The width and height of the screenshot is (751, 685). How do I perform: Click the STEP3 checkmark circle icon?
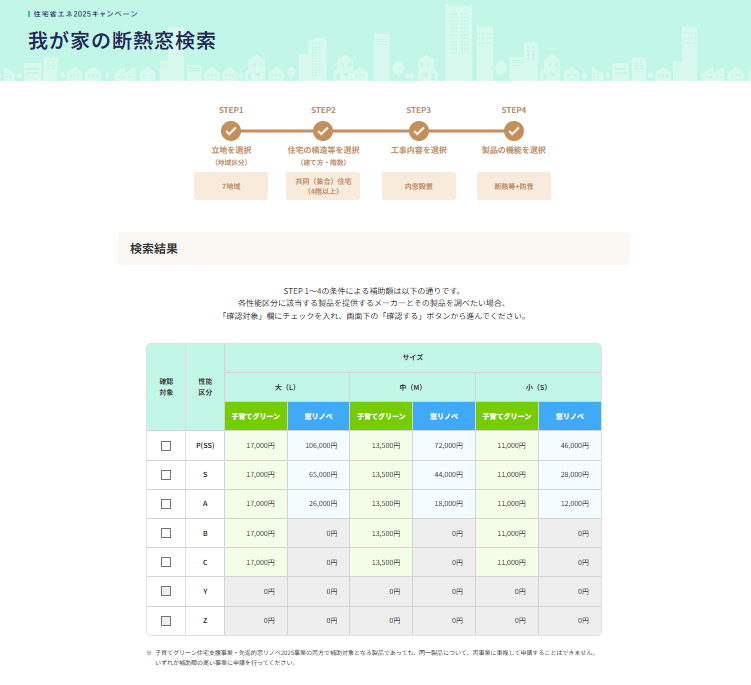click(419, 131)
